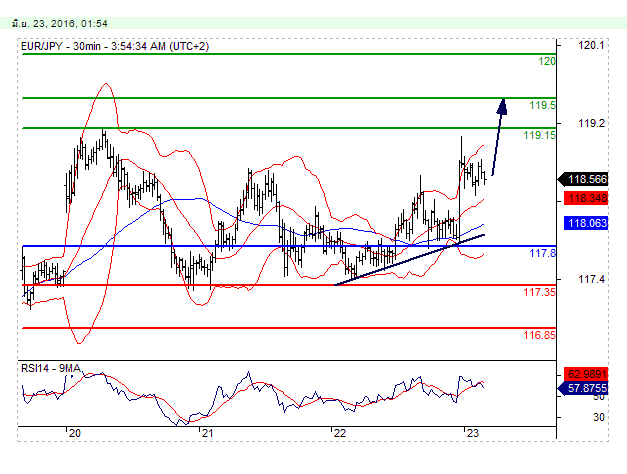627x474 pixels.
Task: Select the 119.15 resistance level label
Action: coord(540,134)
